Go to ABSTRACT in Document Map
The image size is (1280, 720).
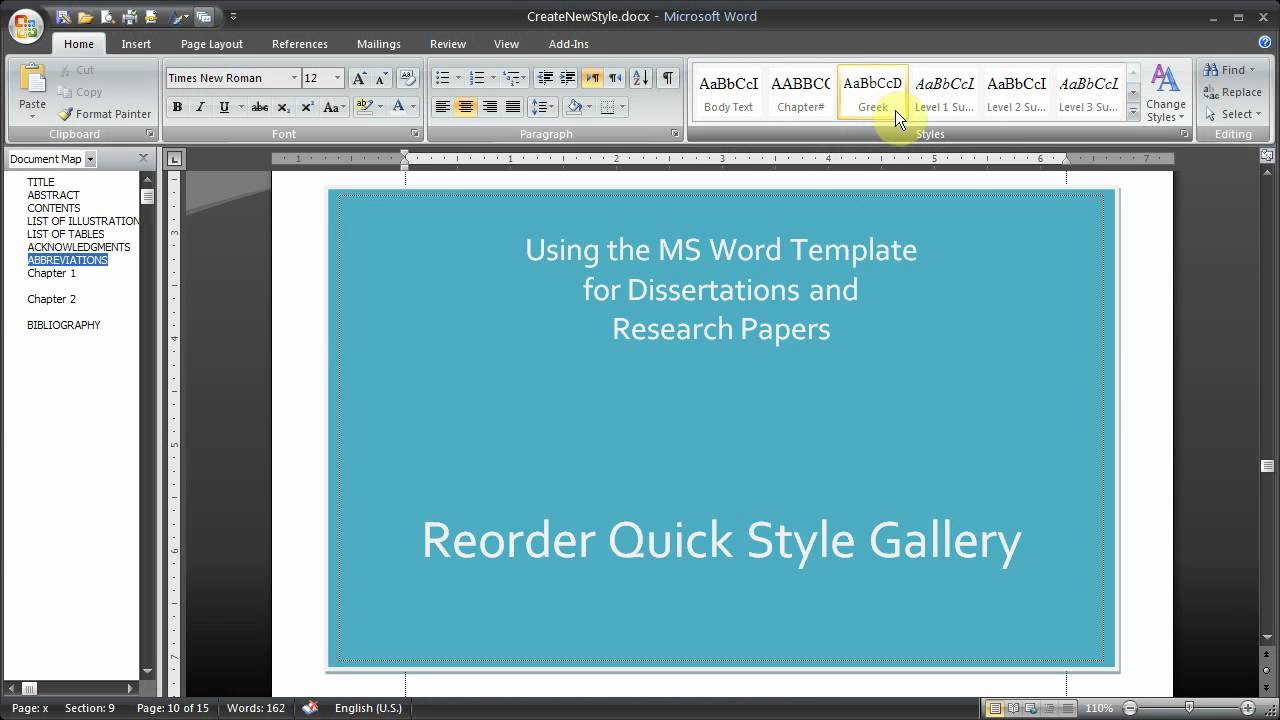pyautogui.click(x=53, y=195)
